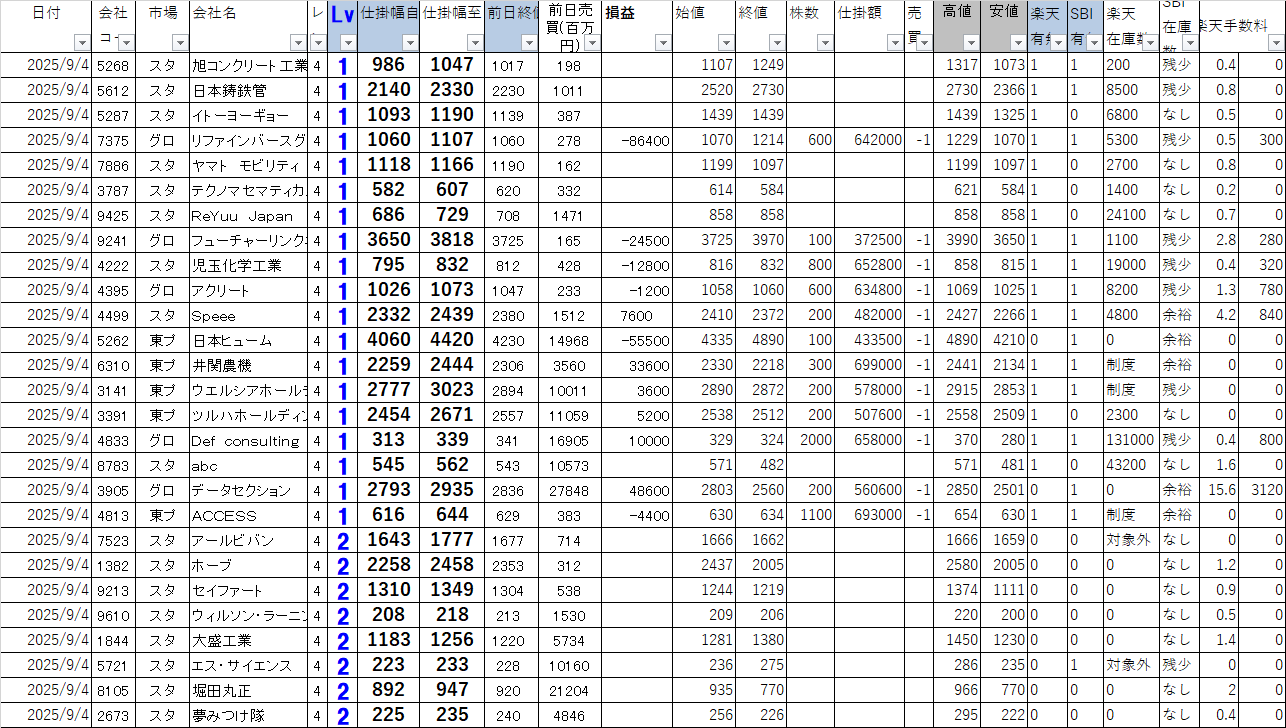Open the 仕掛幅自 column filter dropdown
The width and height of the screenshot is (1286, 728).
pyautogui.click(x=410, y=43)
